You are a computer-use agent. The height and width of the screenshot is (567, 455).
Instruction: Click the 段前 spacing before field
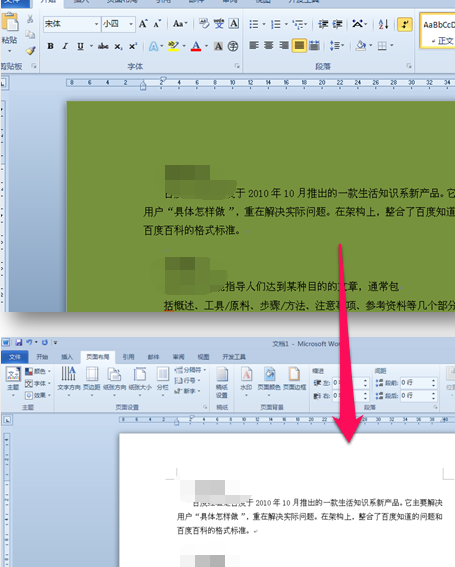[x=418, y=383]
